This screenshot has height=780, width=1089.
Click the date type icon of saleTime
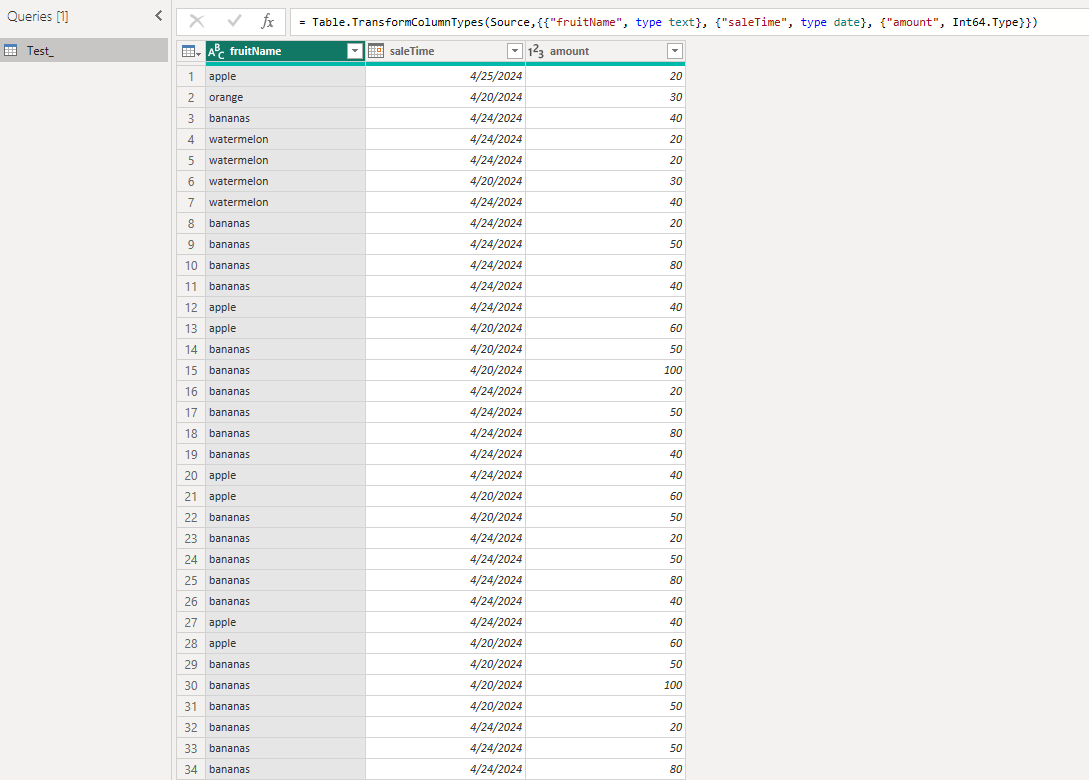[x=376, y=51]
